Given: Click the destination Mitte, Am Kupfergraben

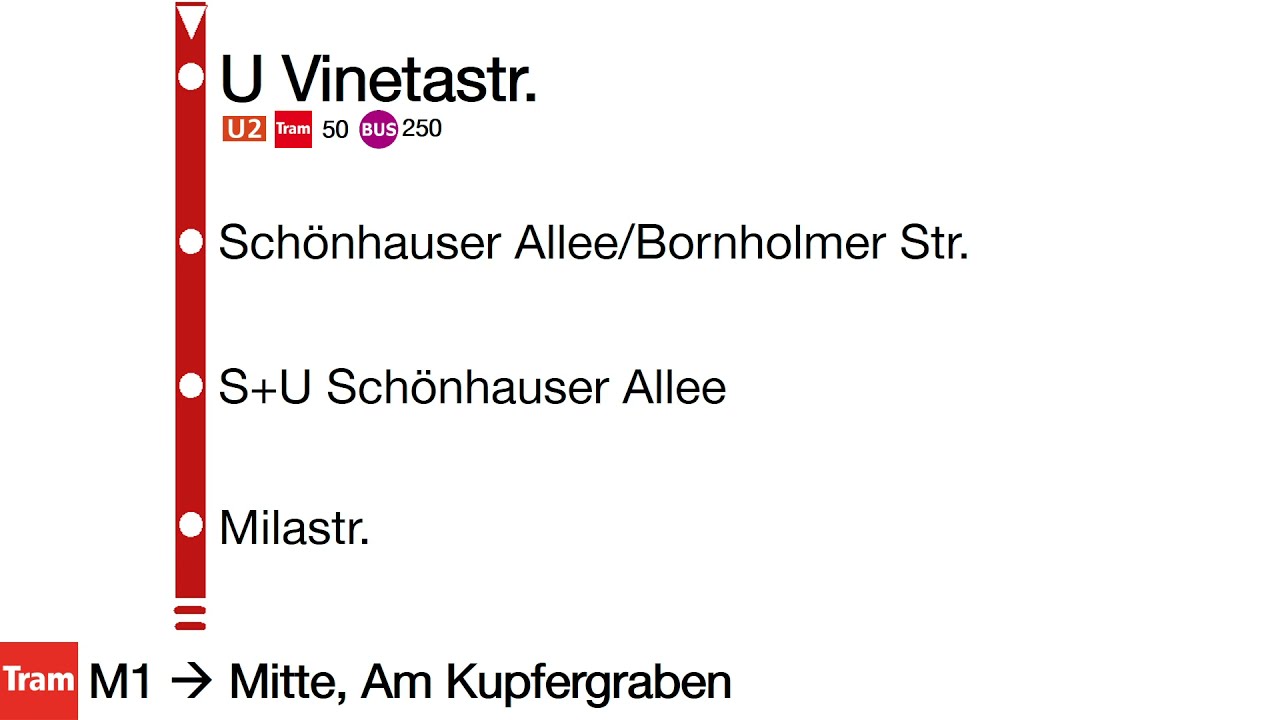Looking at the screenshot, I should click(x=480, y=682).
